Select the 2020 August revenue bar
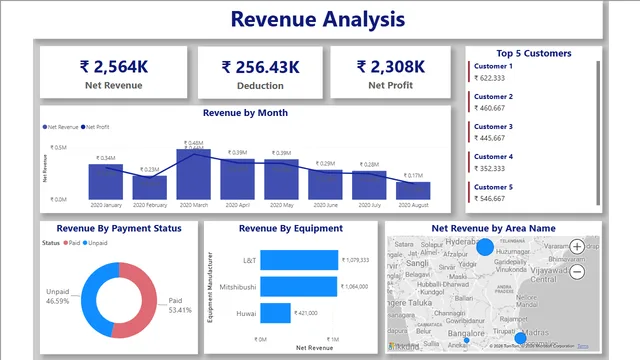The image size is (640, 360). (x=413, y=191)
